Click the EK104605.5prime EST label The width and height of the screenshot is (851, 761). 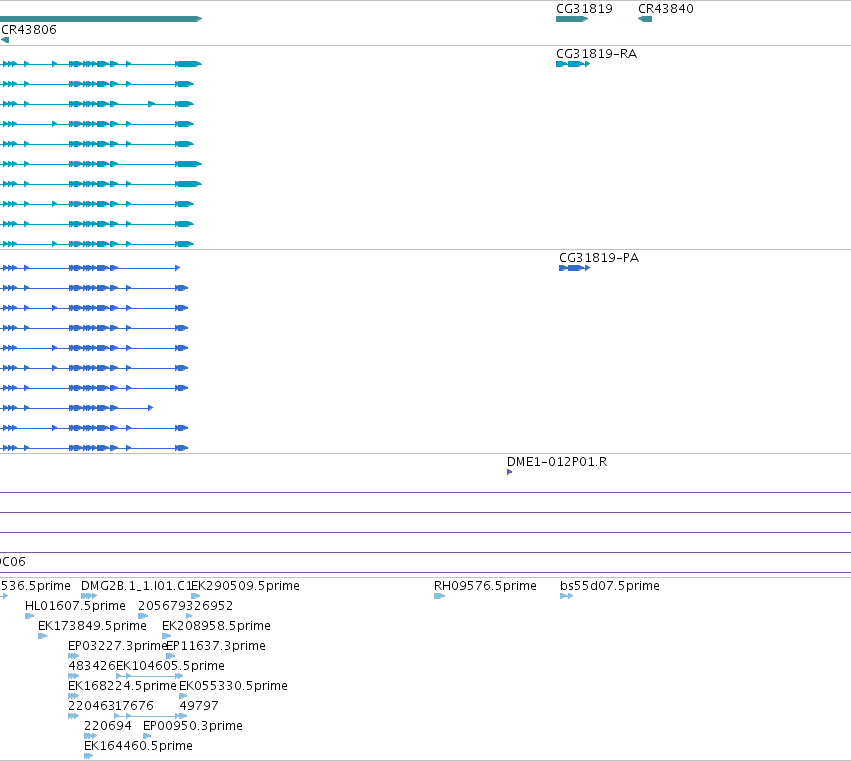[170, 666]
